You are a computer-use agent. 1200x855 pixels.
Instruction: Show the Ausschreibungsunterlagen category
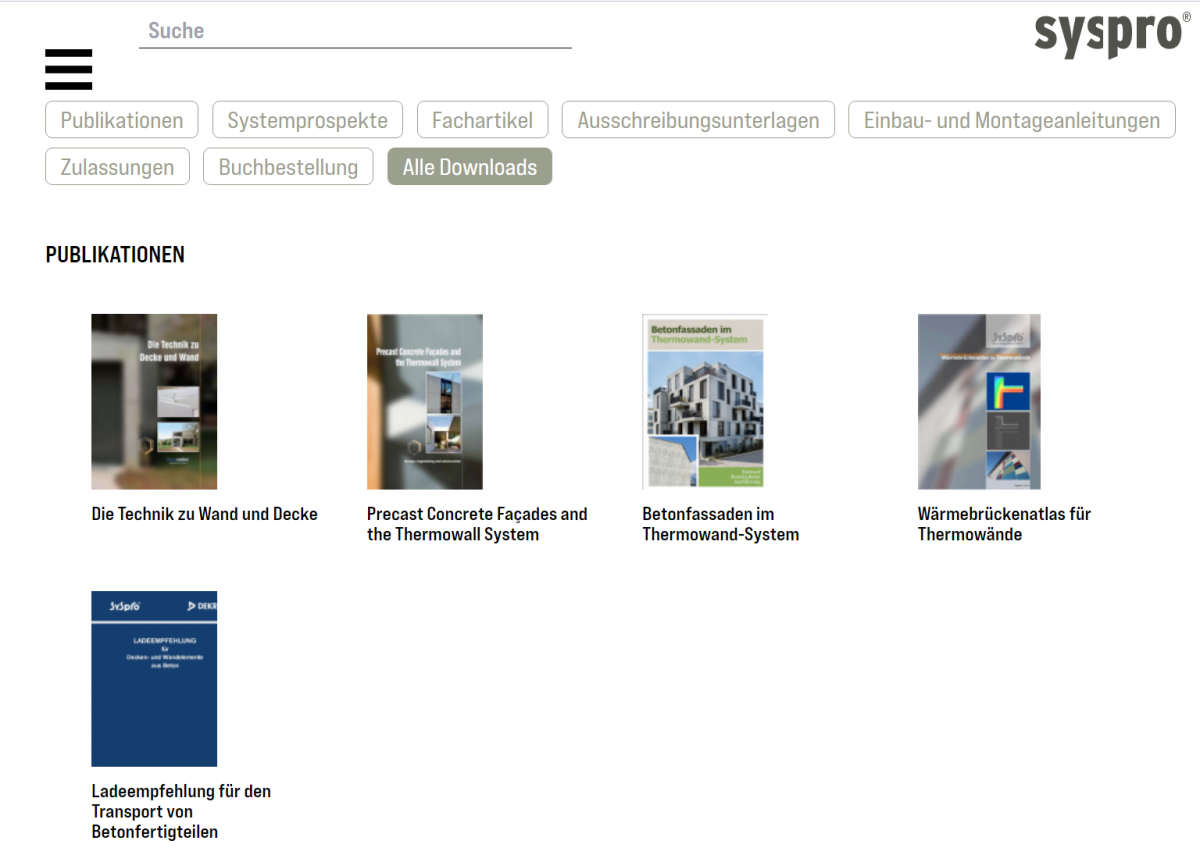698,120
